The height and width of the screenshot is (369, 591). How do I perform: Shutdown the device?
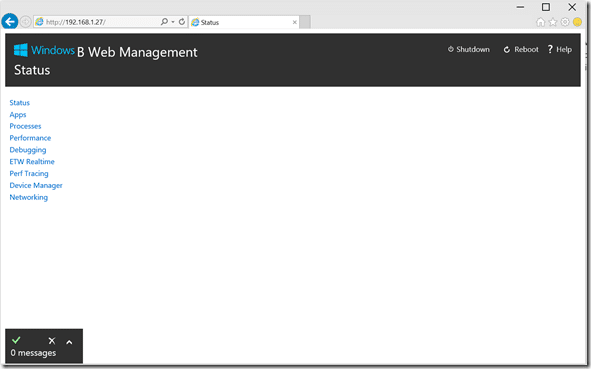click(x=469, y=49)
